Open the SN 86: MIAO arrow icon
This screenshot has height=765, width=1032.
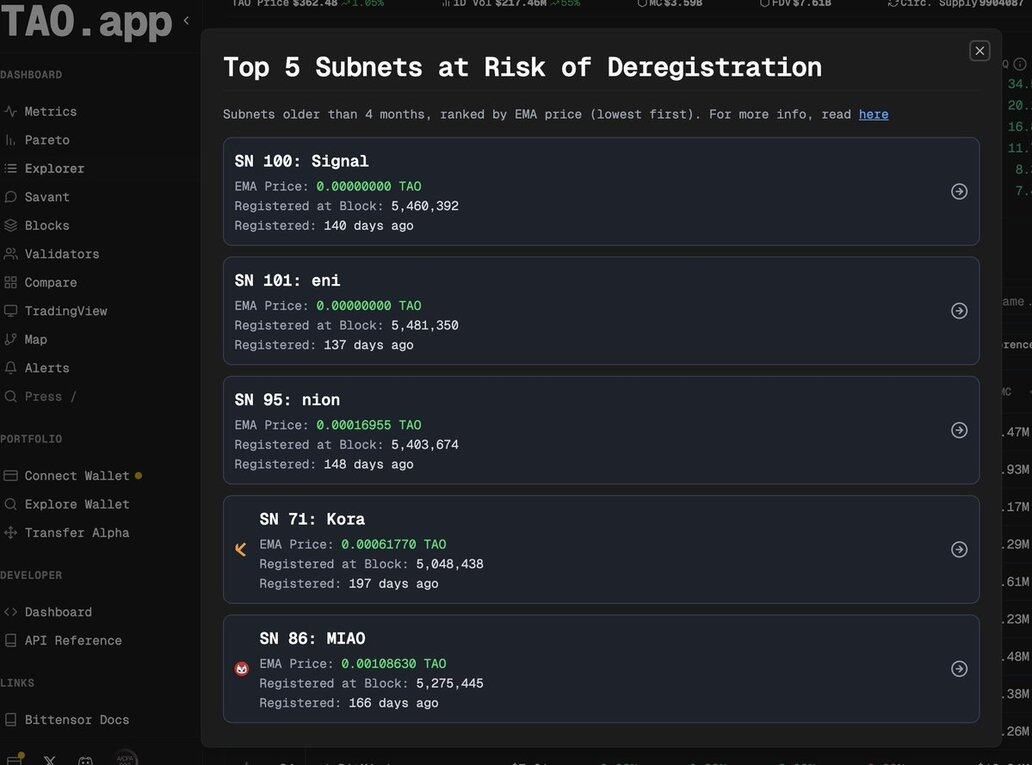tap(959, 669)
